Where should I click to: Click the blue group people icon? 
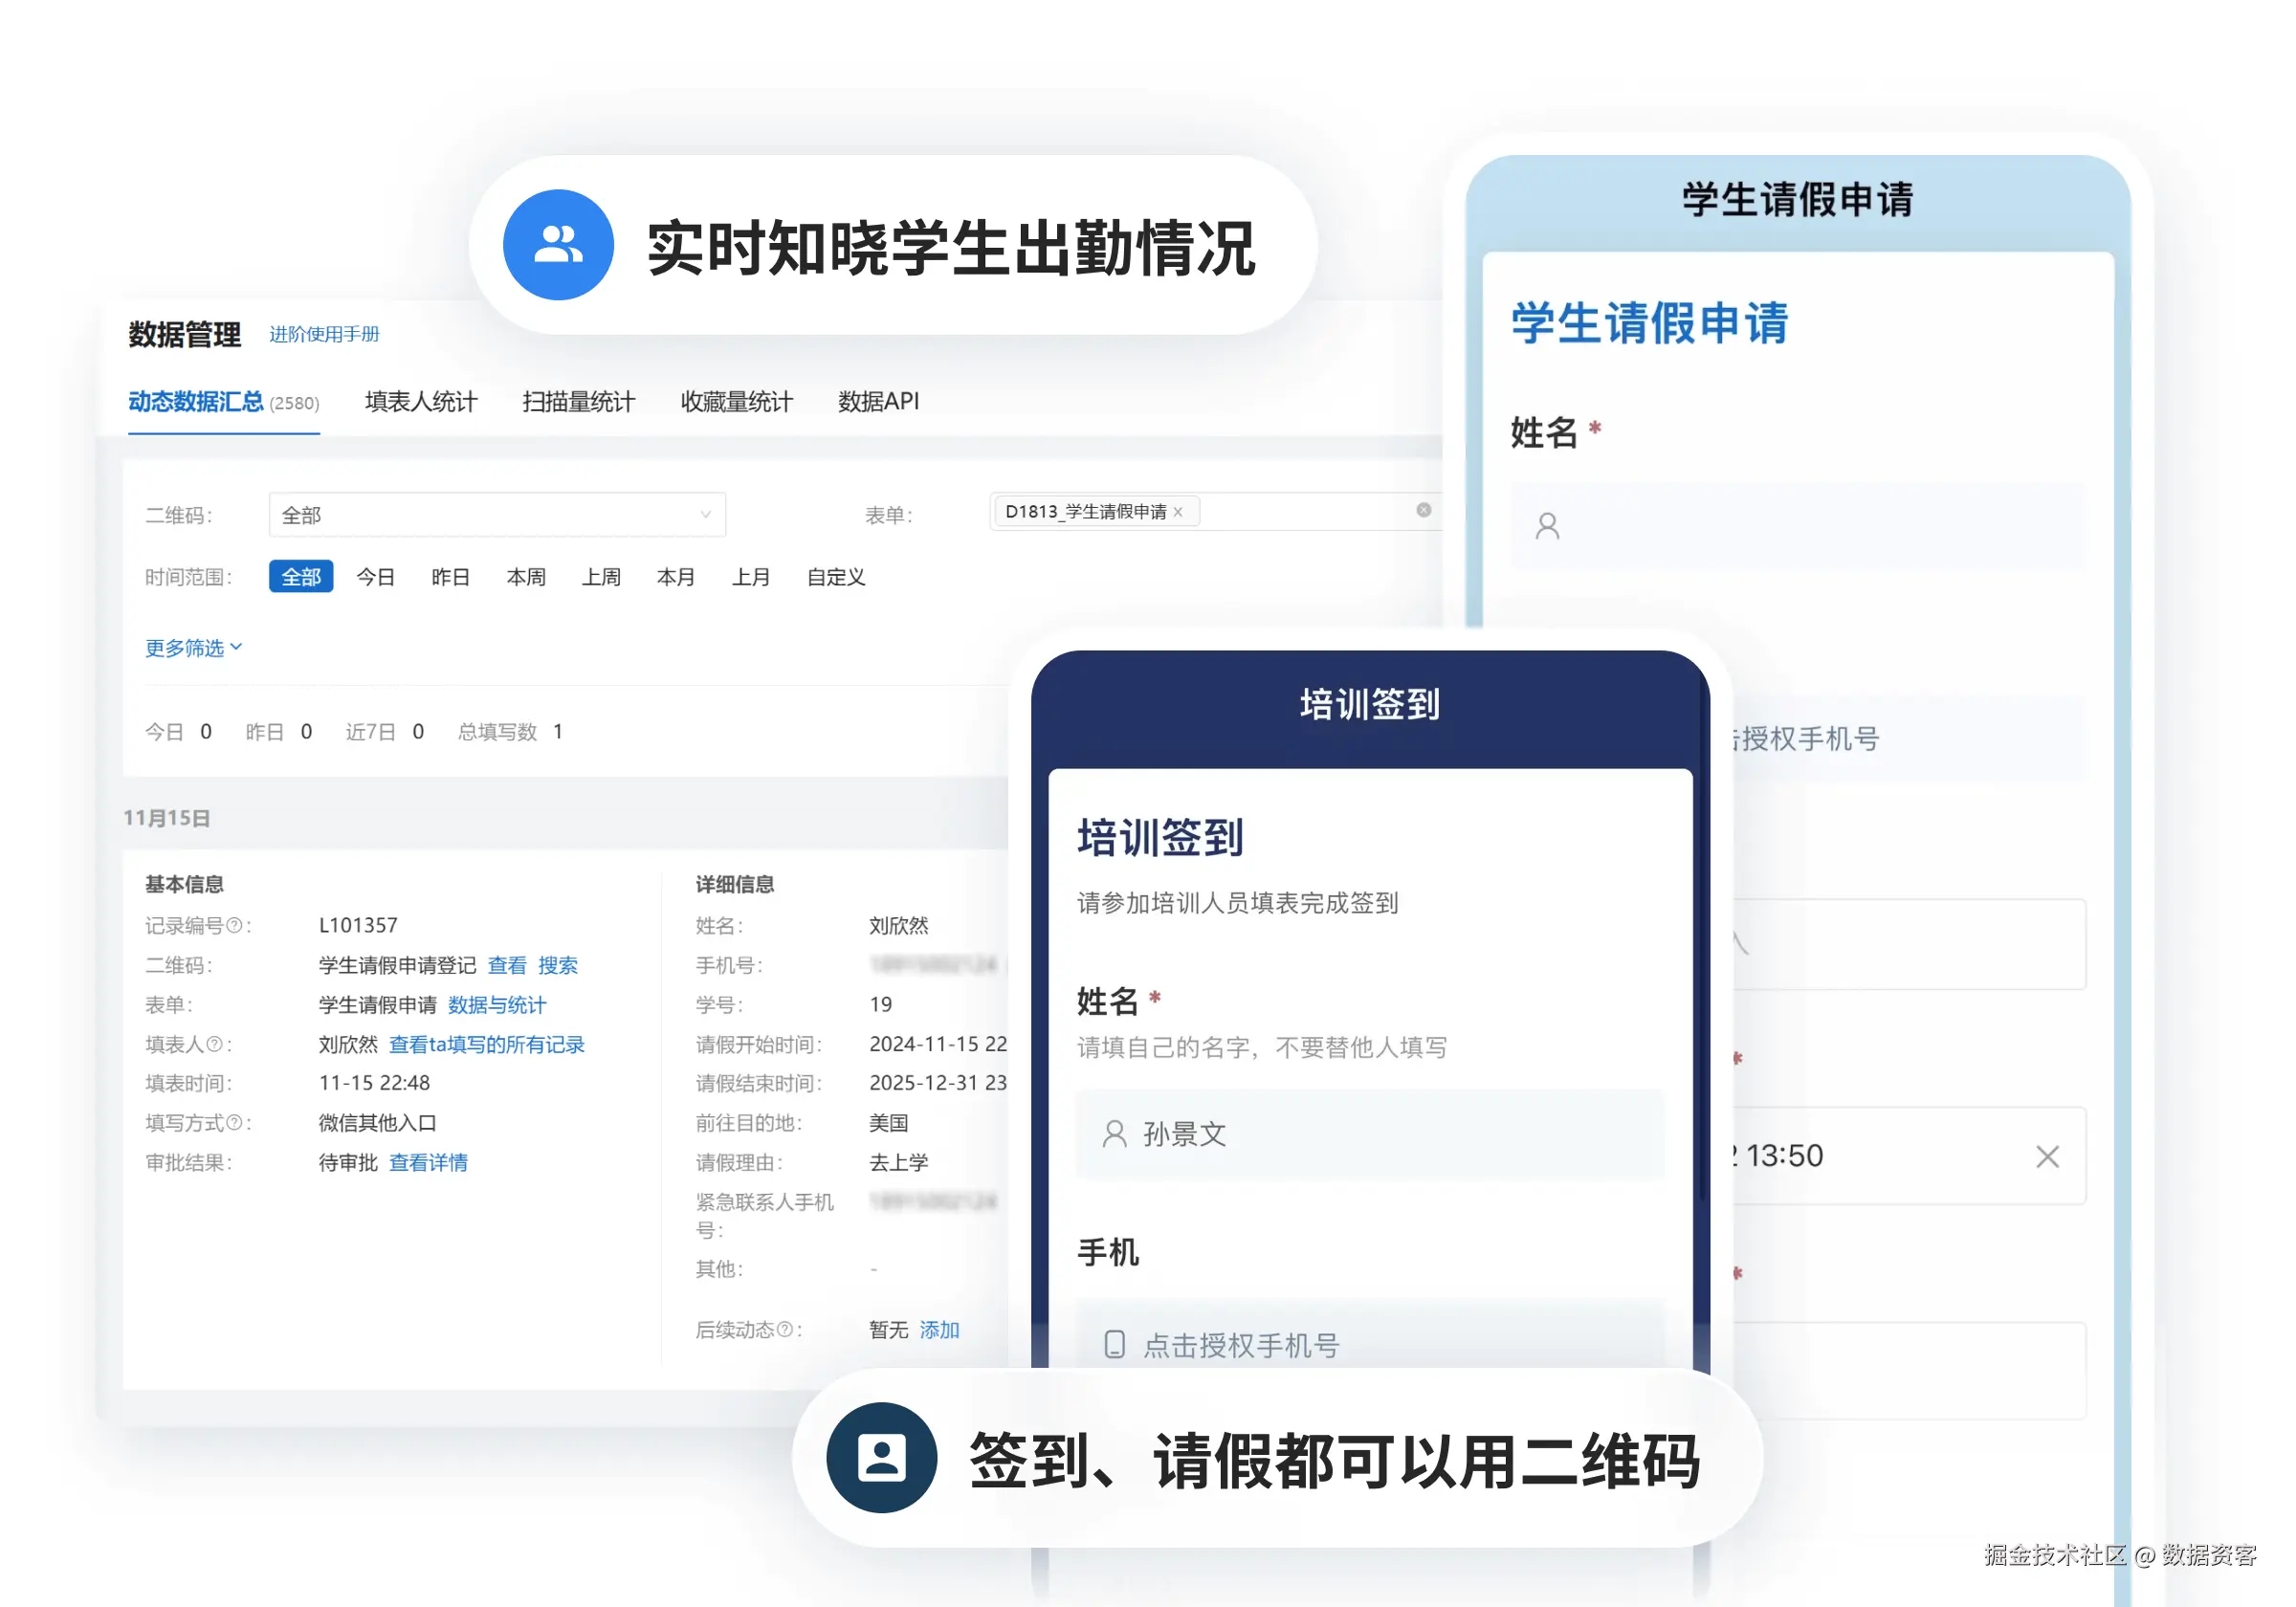click(x=557, y=245)
